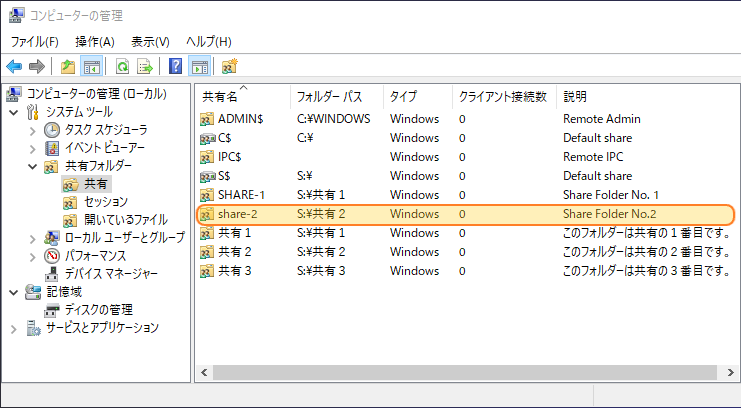The width and height of the screenshot is (741, 408).
Task: Click the blue Help question mark icon
Action: click(175, 67)
